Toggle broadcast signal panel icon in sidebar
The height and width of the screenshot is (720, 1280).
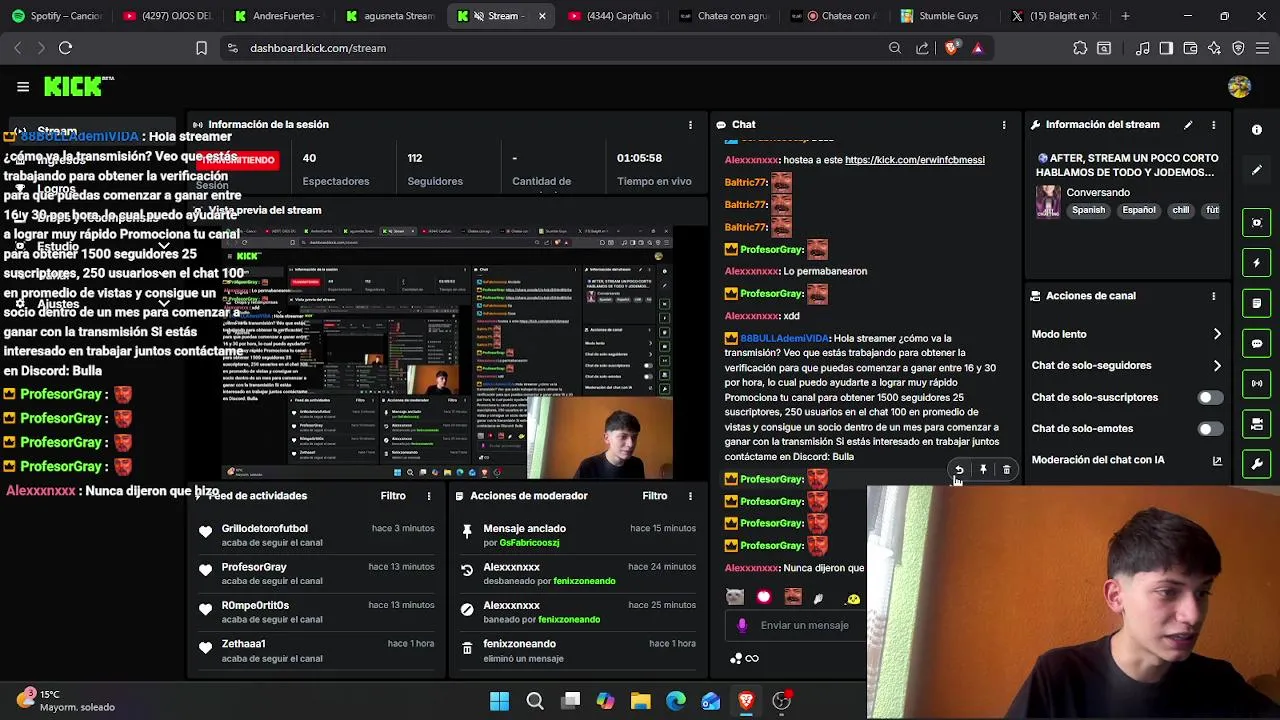(x=1257, y=383)
